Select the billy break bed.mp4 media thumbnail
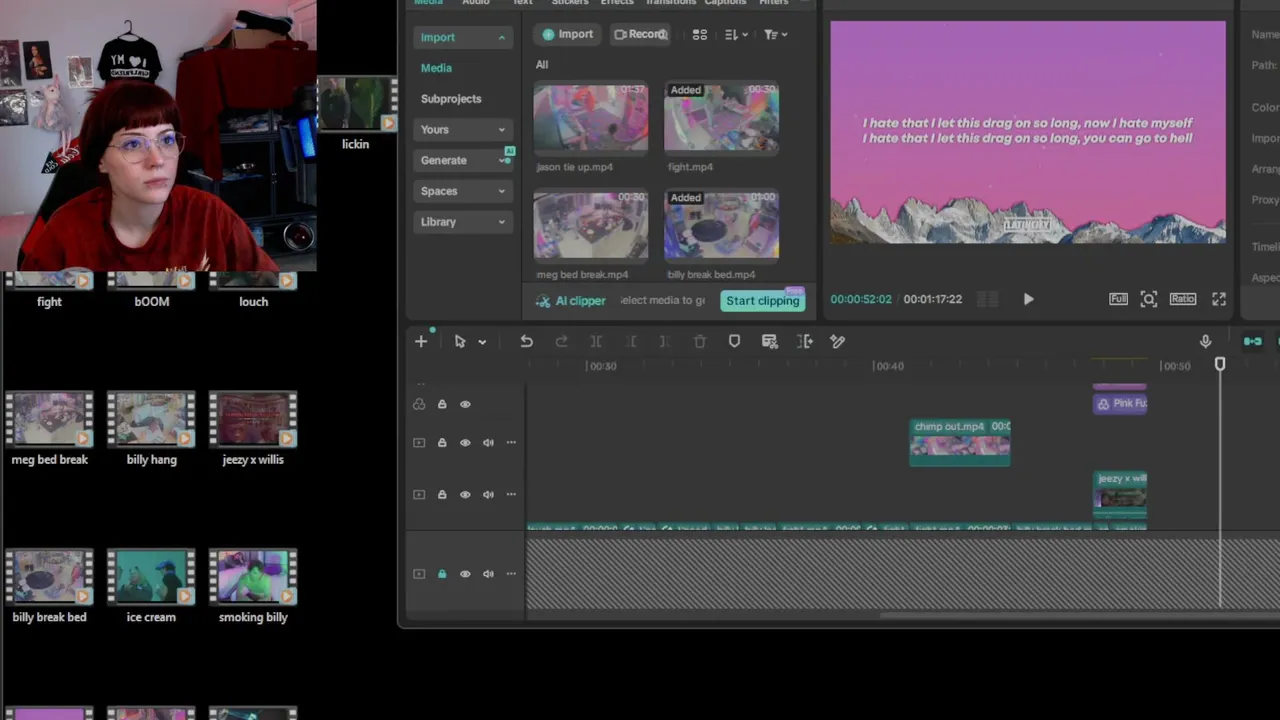The height and width of the screenshot is (720, 1280). click(721, 225)
